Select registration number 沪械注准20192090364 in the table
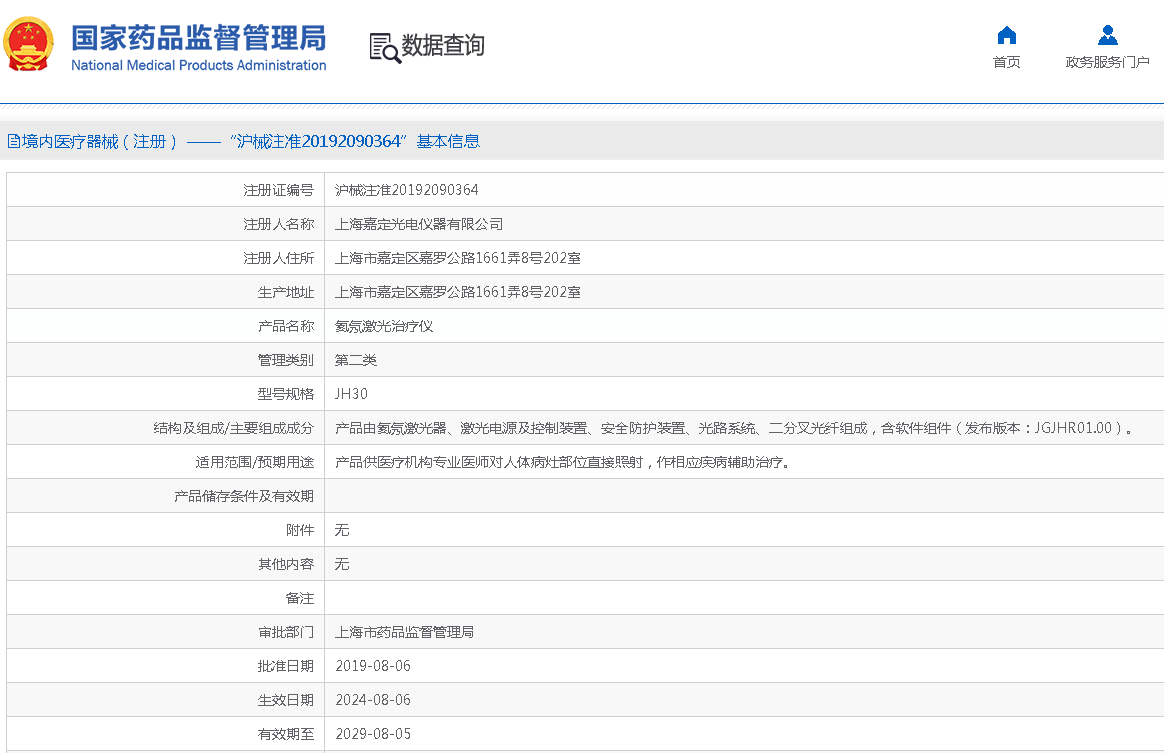This screenshot has height=753, width=1164. pos(406,190)
